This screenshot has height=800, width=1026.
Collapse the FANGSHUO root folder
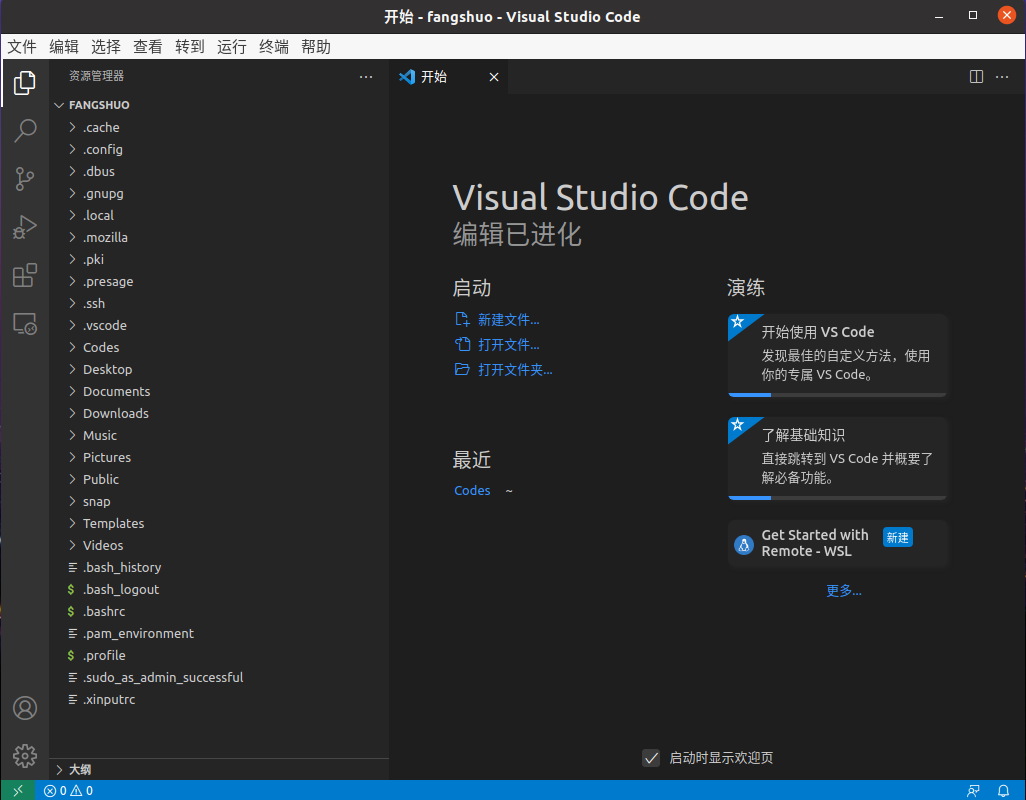[59, 105]
